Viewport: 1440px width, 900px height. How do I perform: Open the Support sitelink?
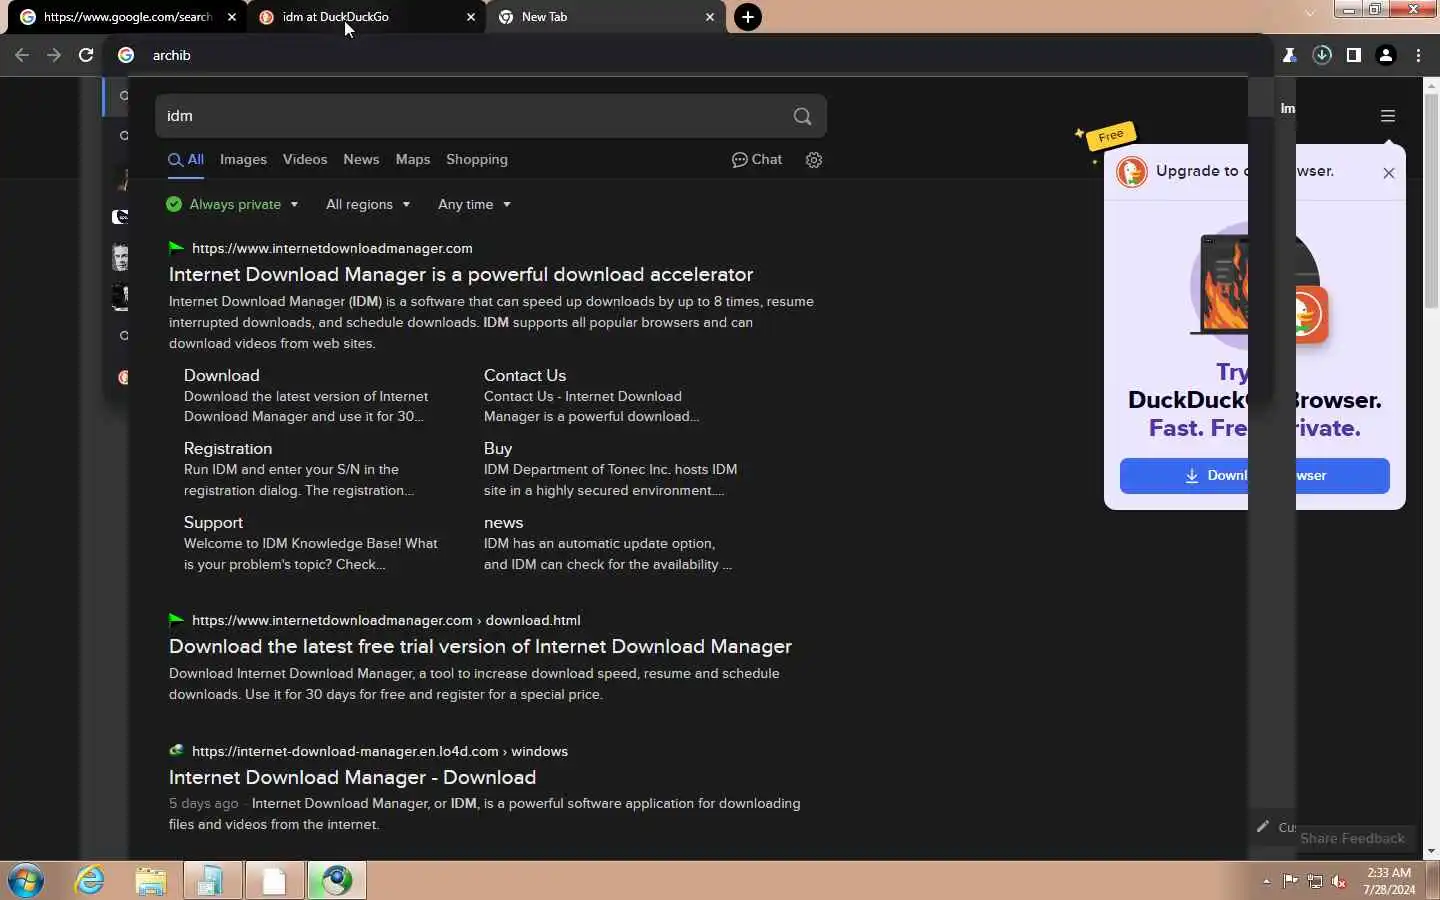pos(213,522)
